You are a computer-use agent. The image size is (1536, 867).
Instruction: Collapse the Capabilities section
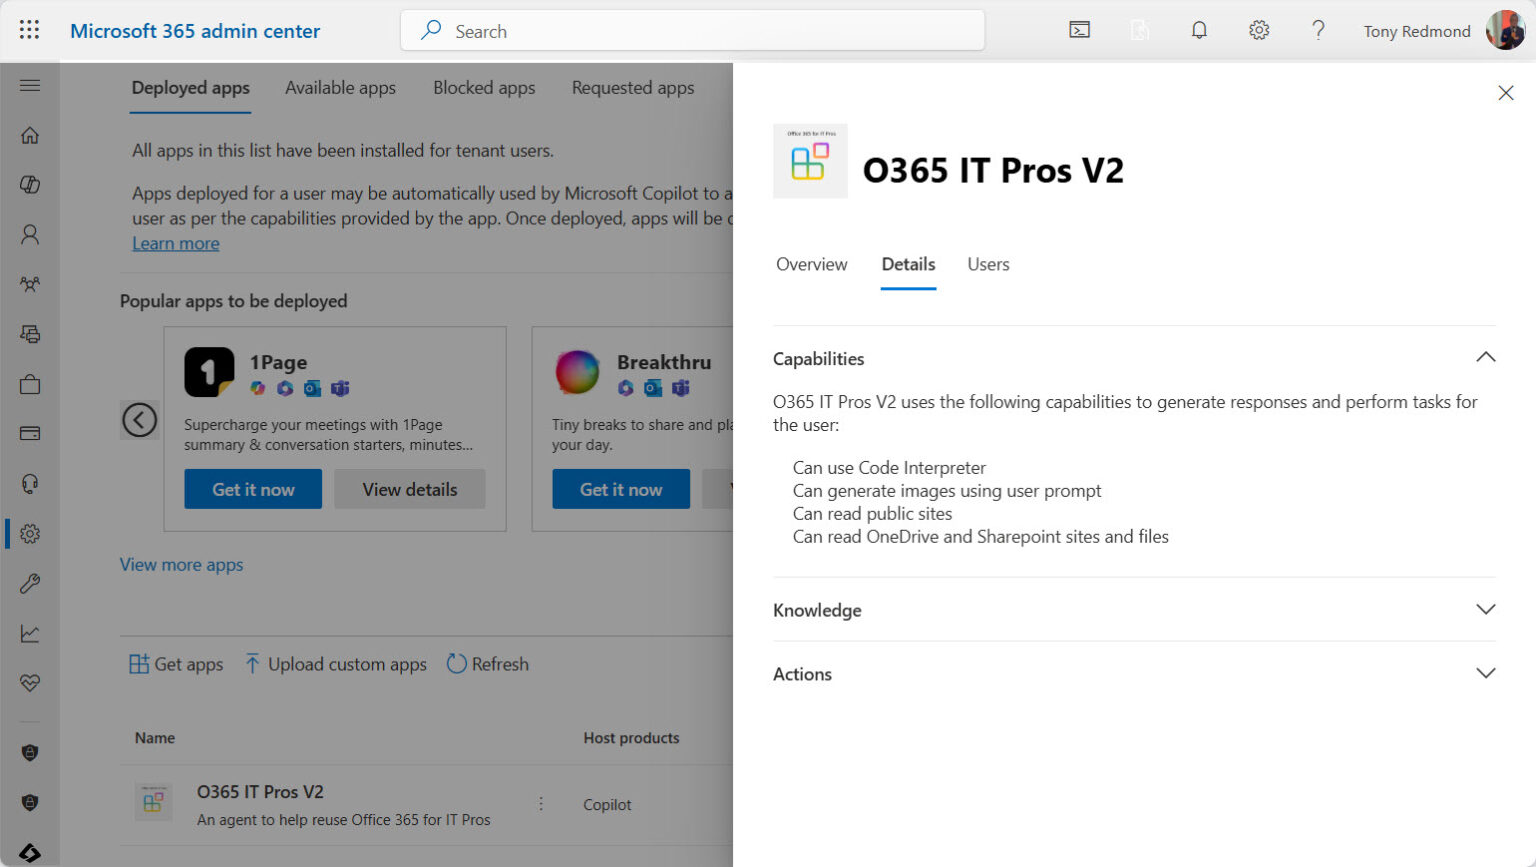[1485, 358]
